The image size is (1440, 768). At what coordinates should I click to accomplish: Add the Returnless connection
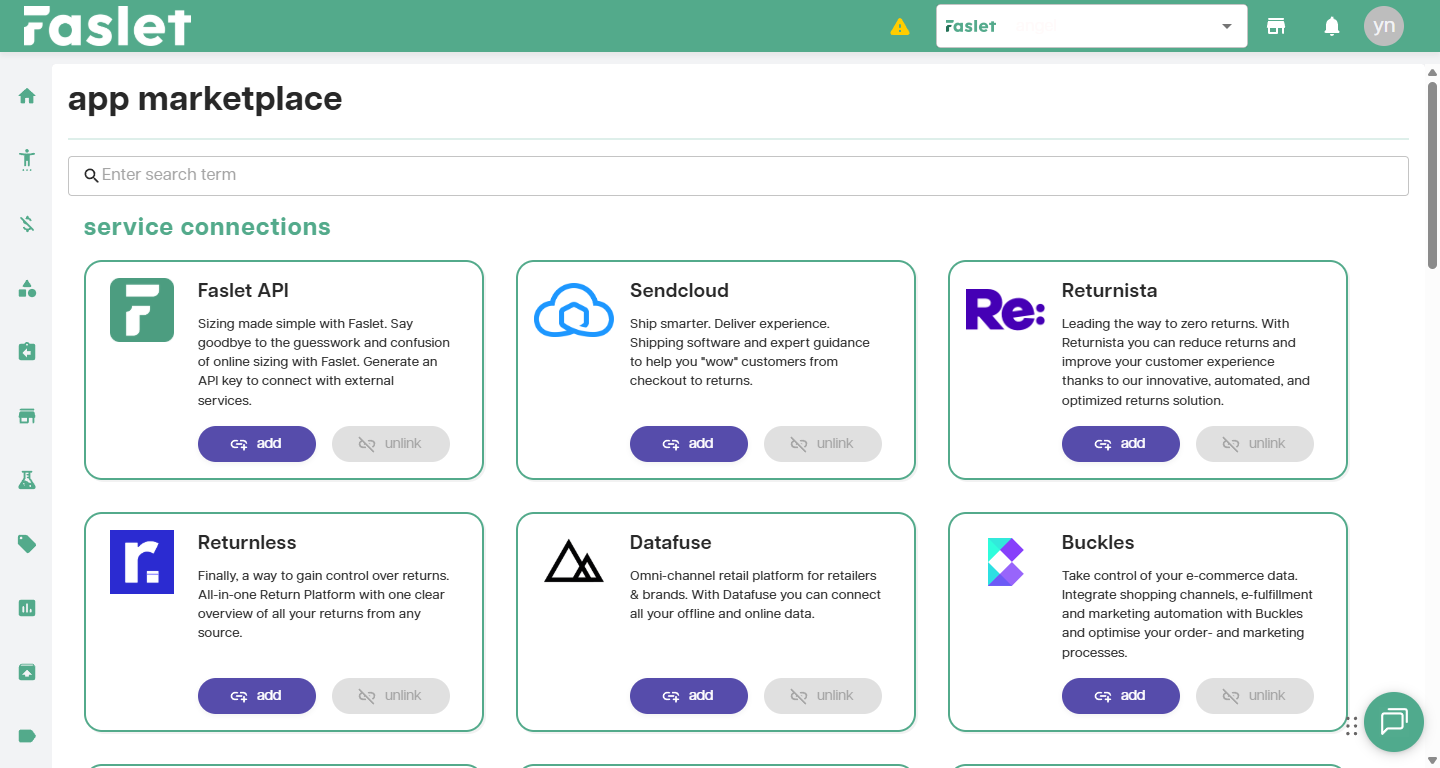click(257, 696)
